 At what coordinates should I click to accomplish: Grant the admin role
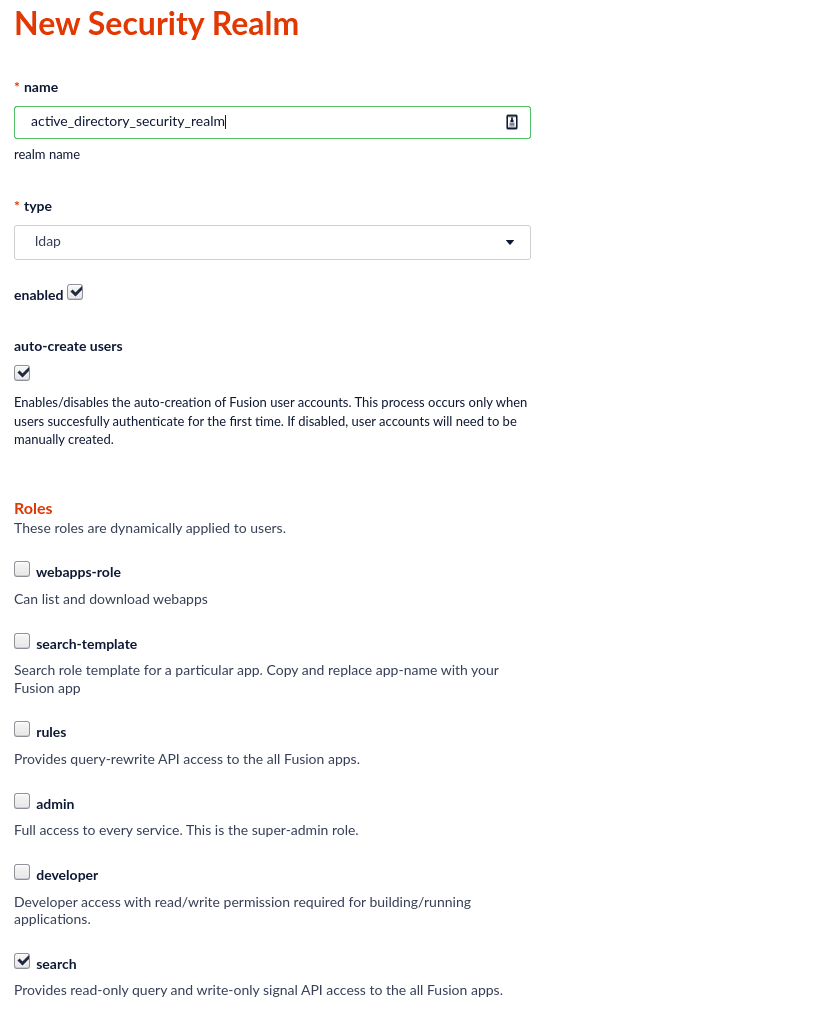pyautogui.click(x=22, y=800)
